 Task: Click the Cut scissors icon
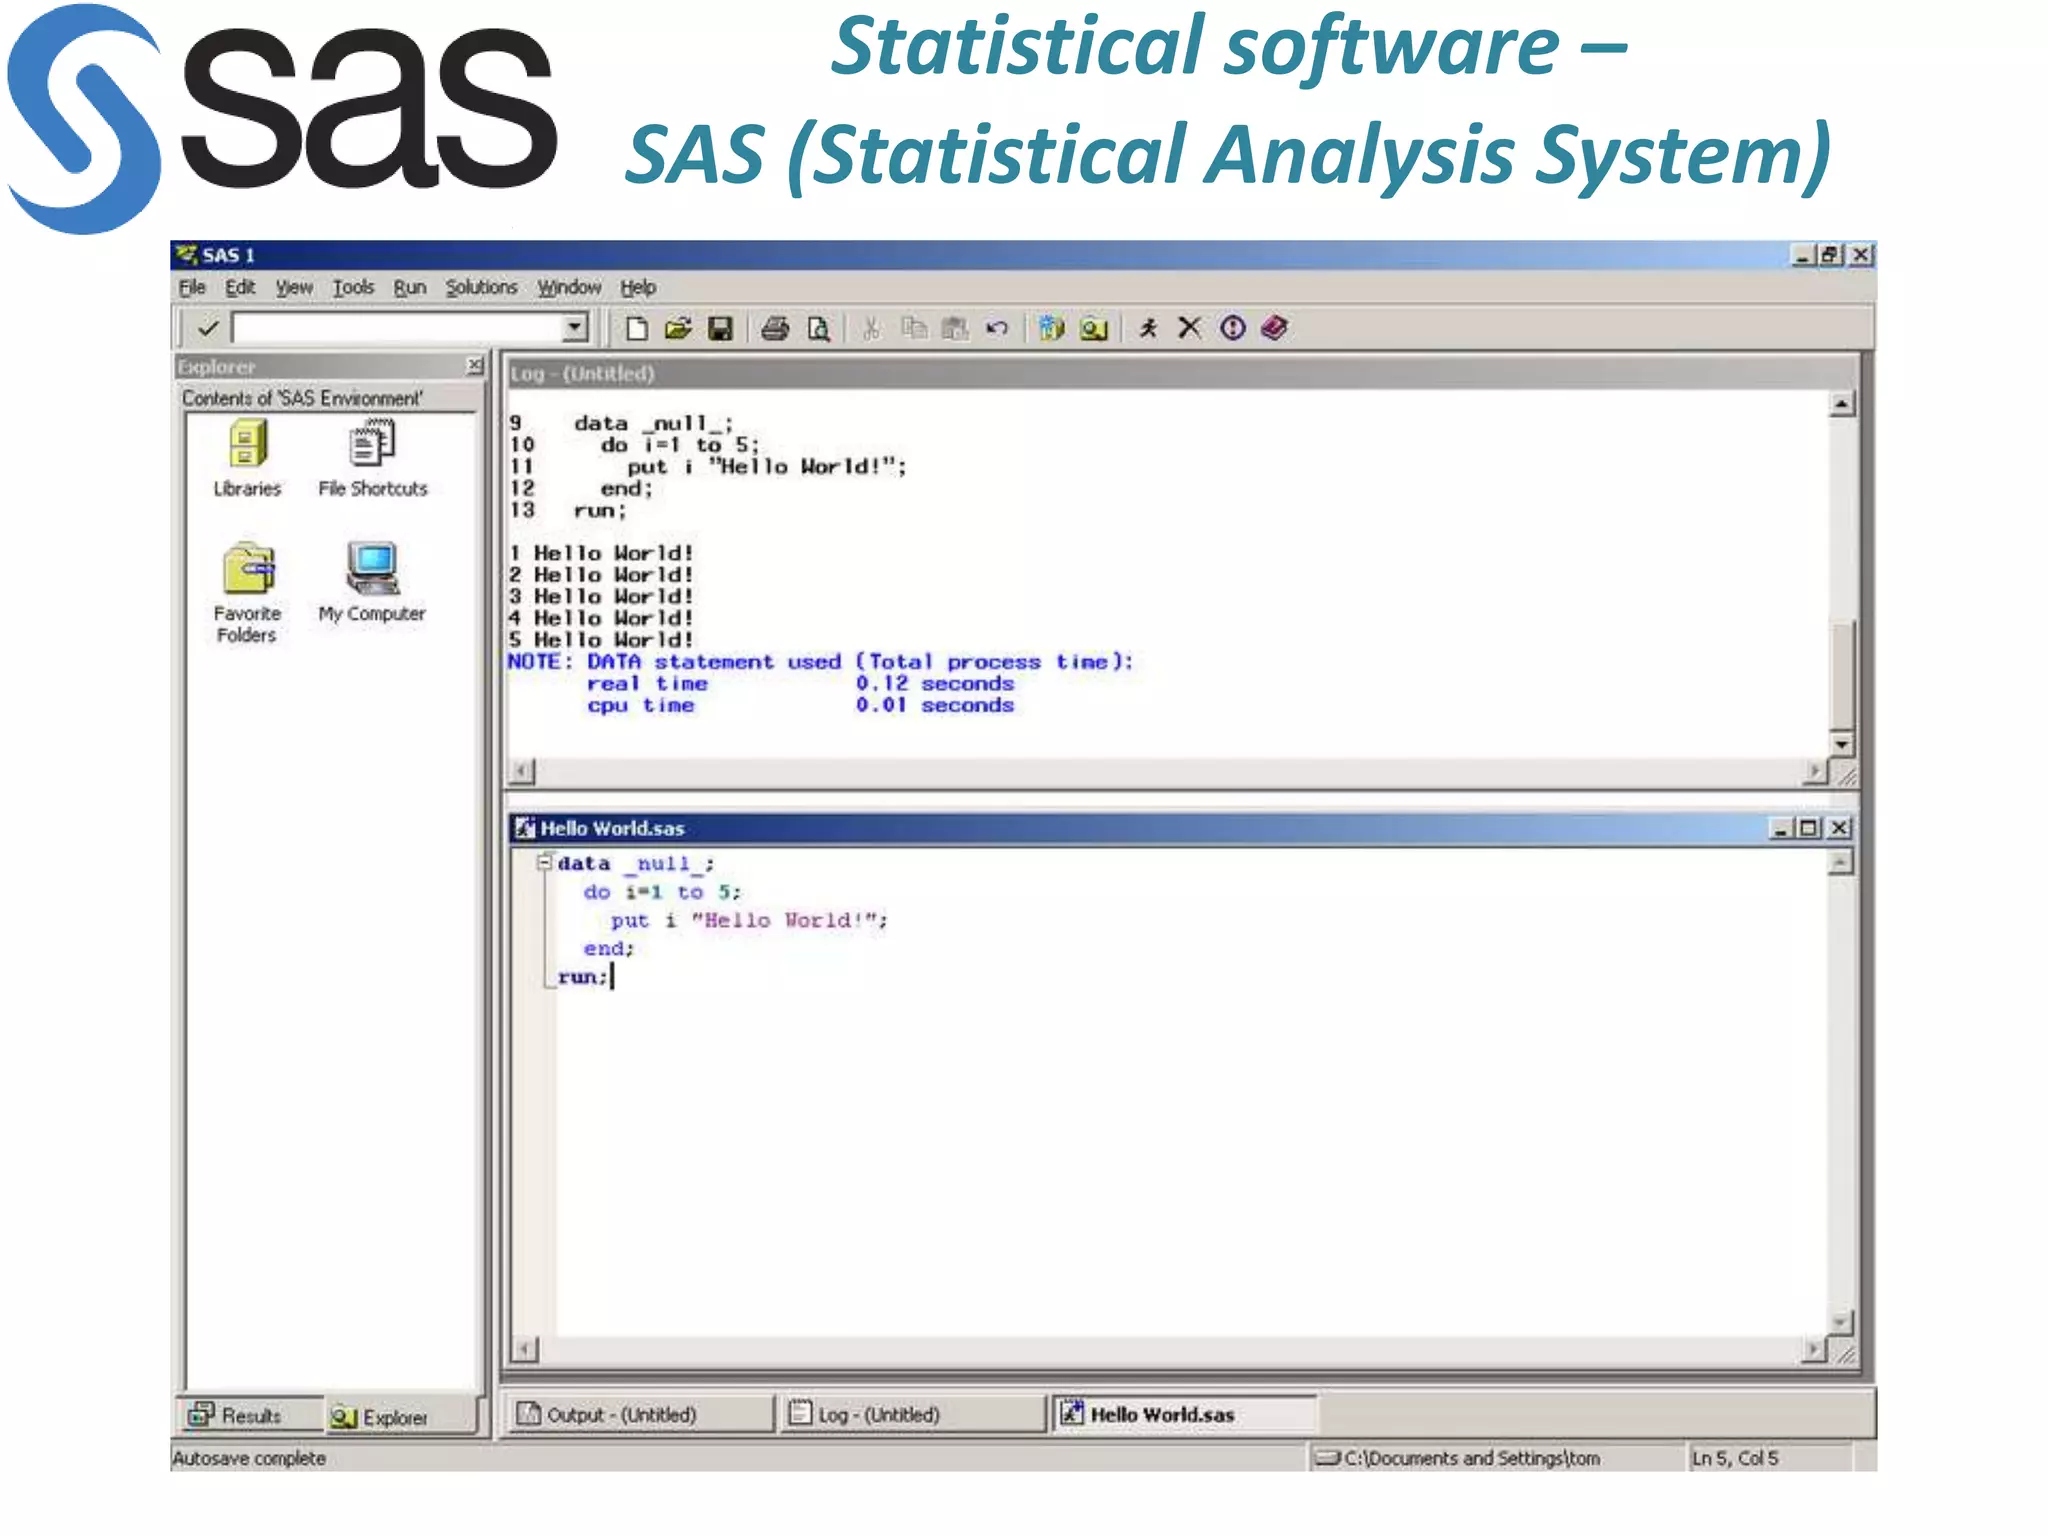(871, 328)
